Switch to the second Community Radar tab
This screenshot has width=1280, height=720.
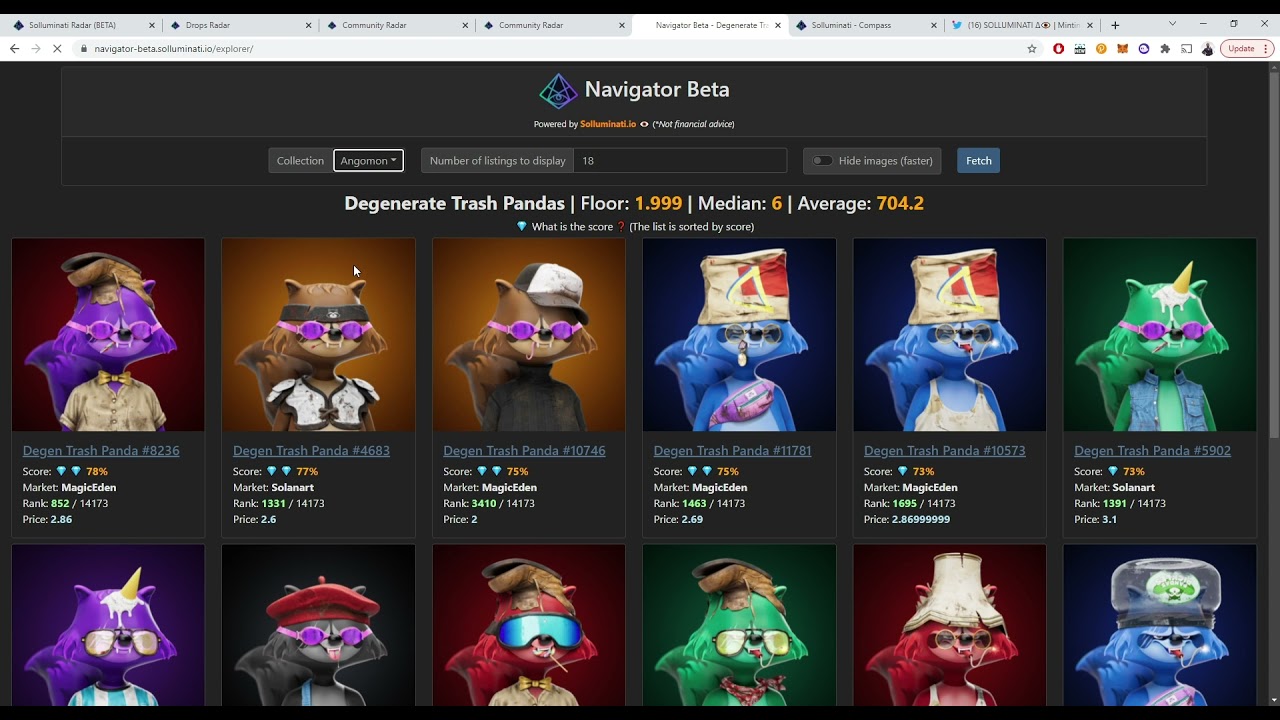[555, 25]
